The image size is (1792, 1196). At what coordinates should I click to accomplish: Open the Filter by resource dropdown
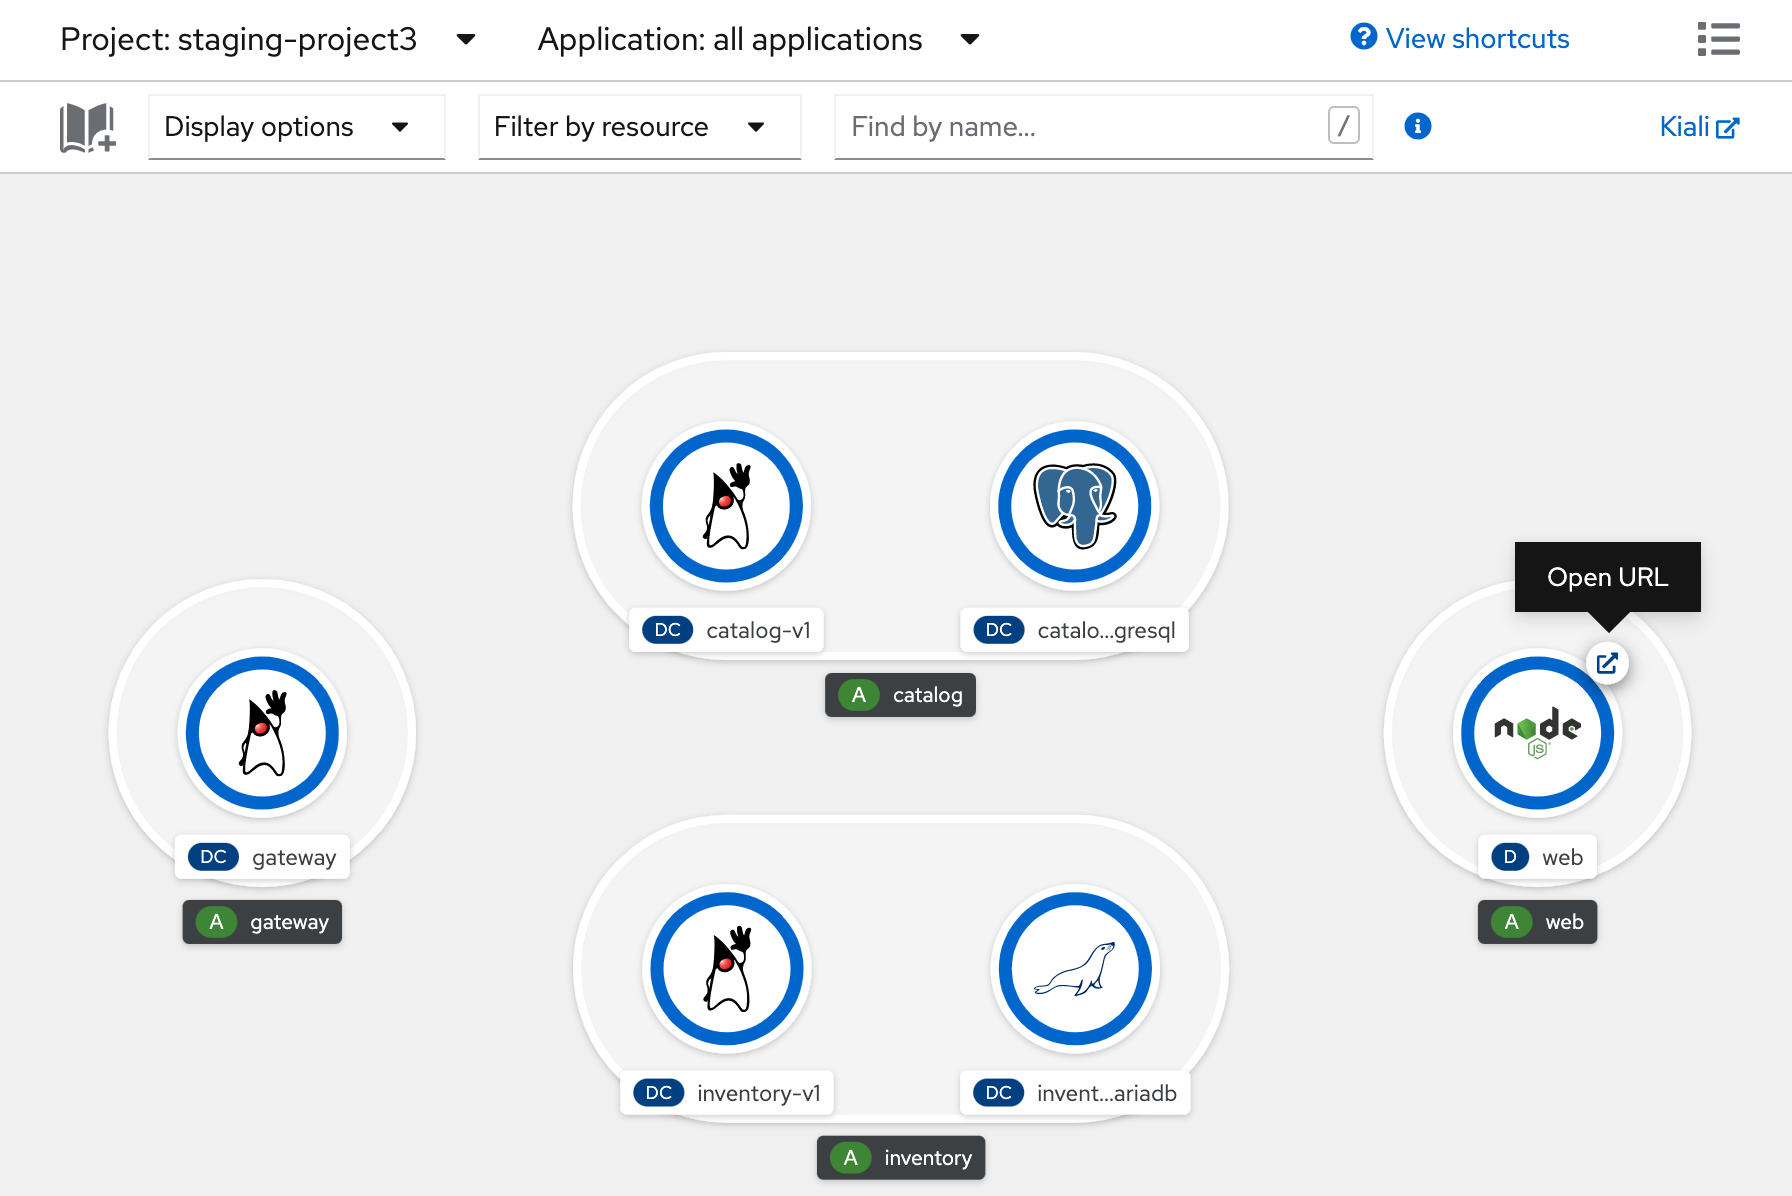[639, 127]
